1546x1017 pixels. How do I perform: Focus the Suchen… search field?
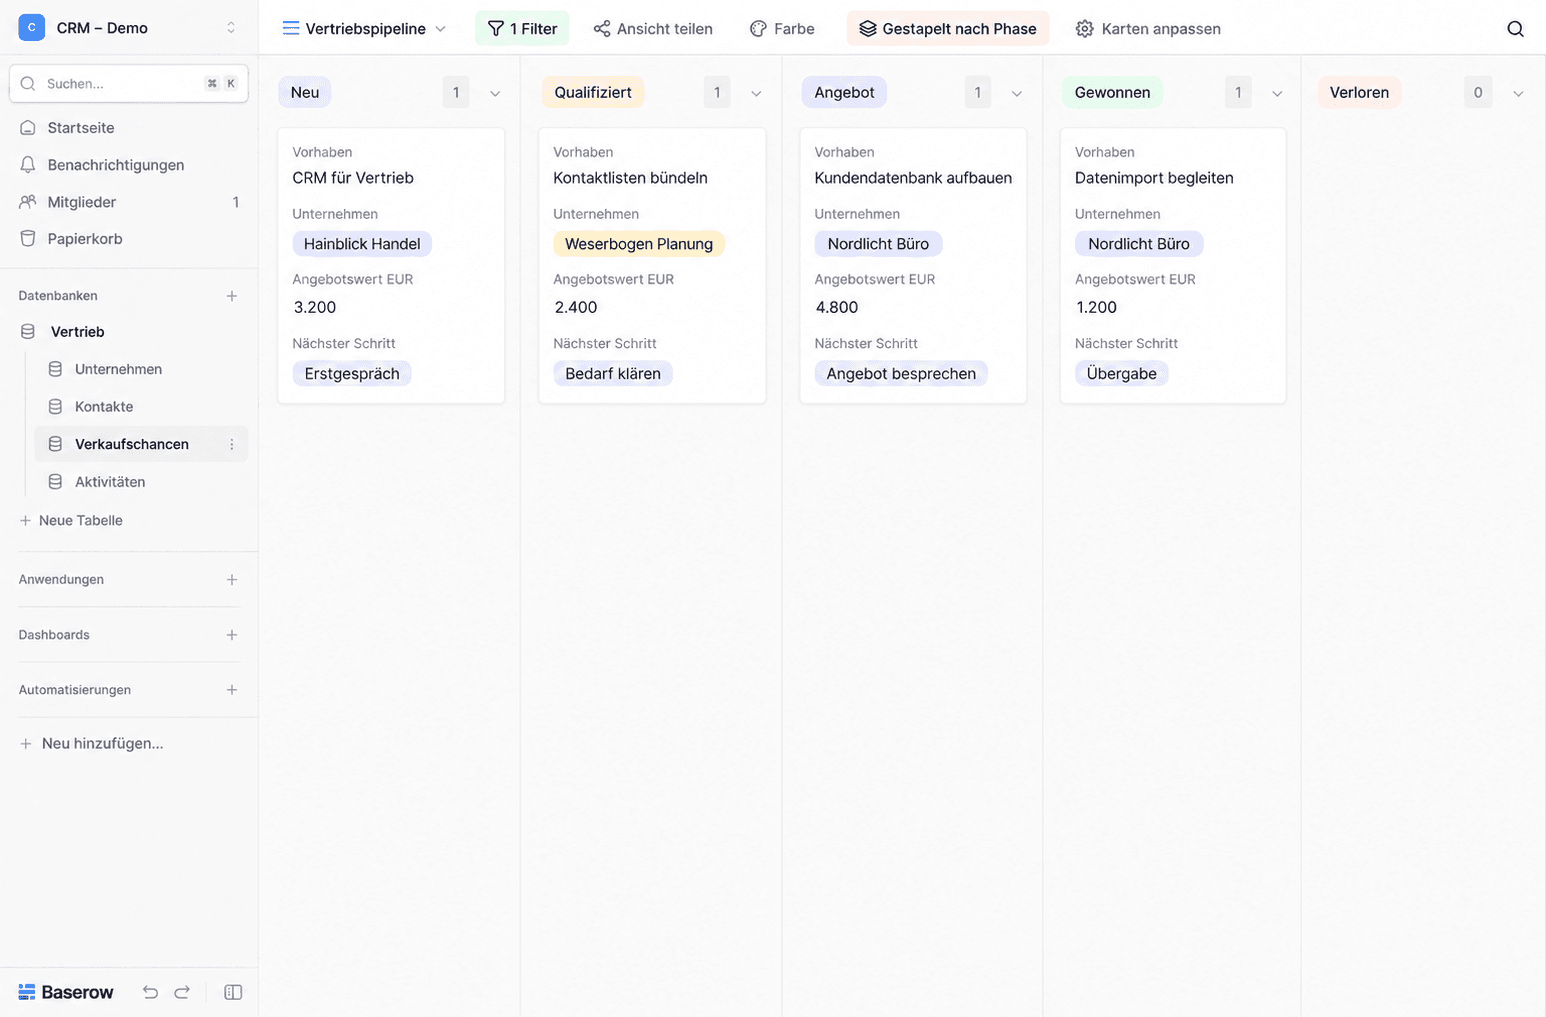129,84
